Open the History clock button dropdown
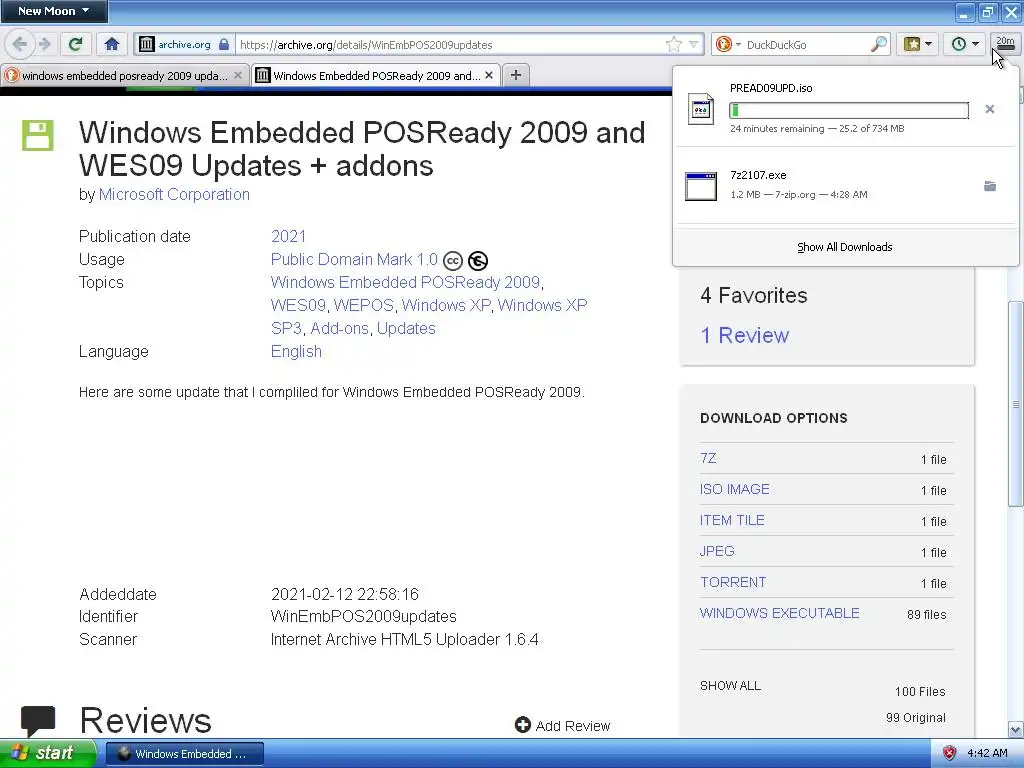Image resolution: width=1024 pixels, height=768 pixels. pos(964,44)
